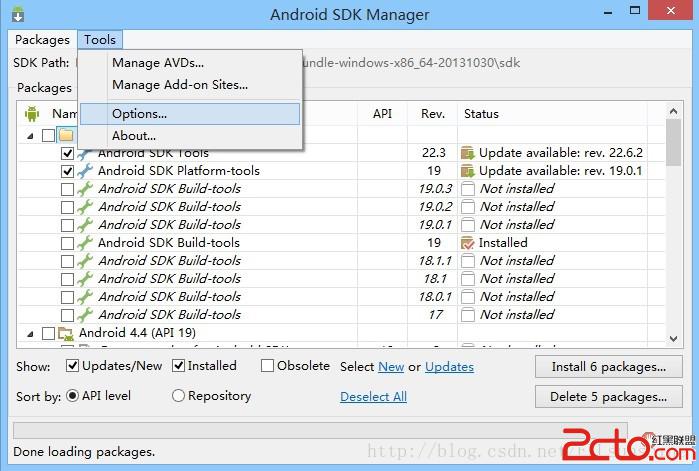Click the API column header

point(382,114)
